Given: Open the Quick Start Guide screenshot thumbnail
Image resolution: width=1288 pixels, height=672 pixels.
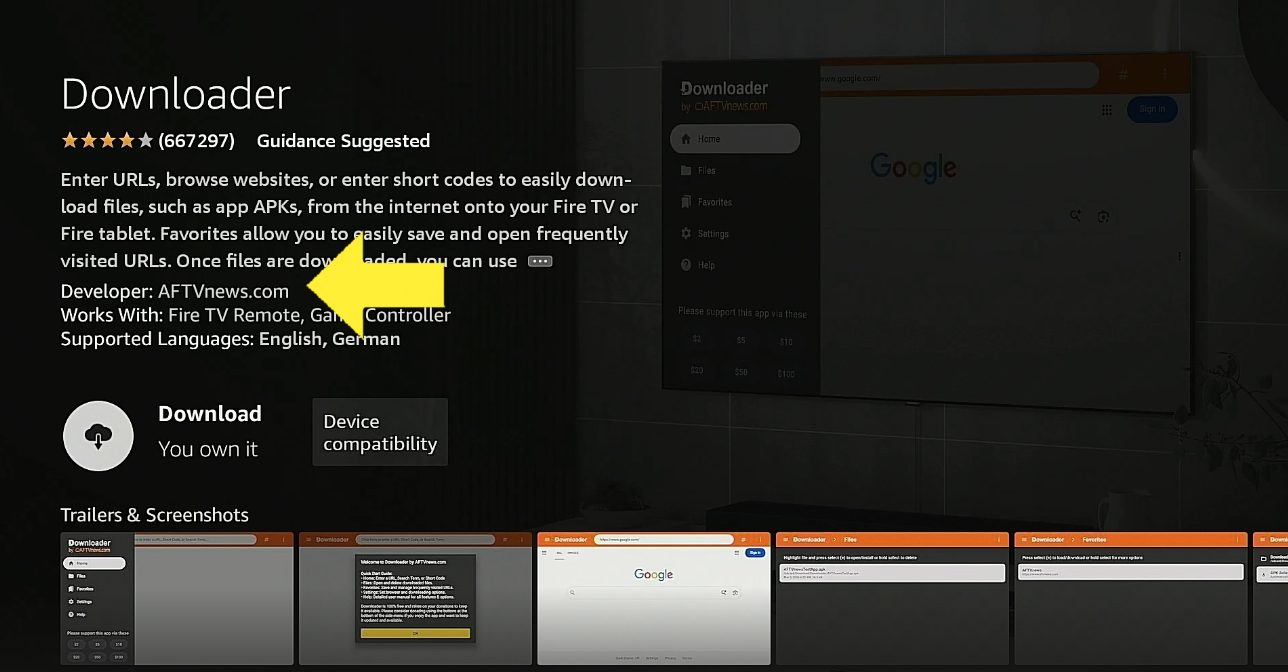Looking at the screenshot, I should [x=414, y=599].
